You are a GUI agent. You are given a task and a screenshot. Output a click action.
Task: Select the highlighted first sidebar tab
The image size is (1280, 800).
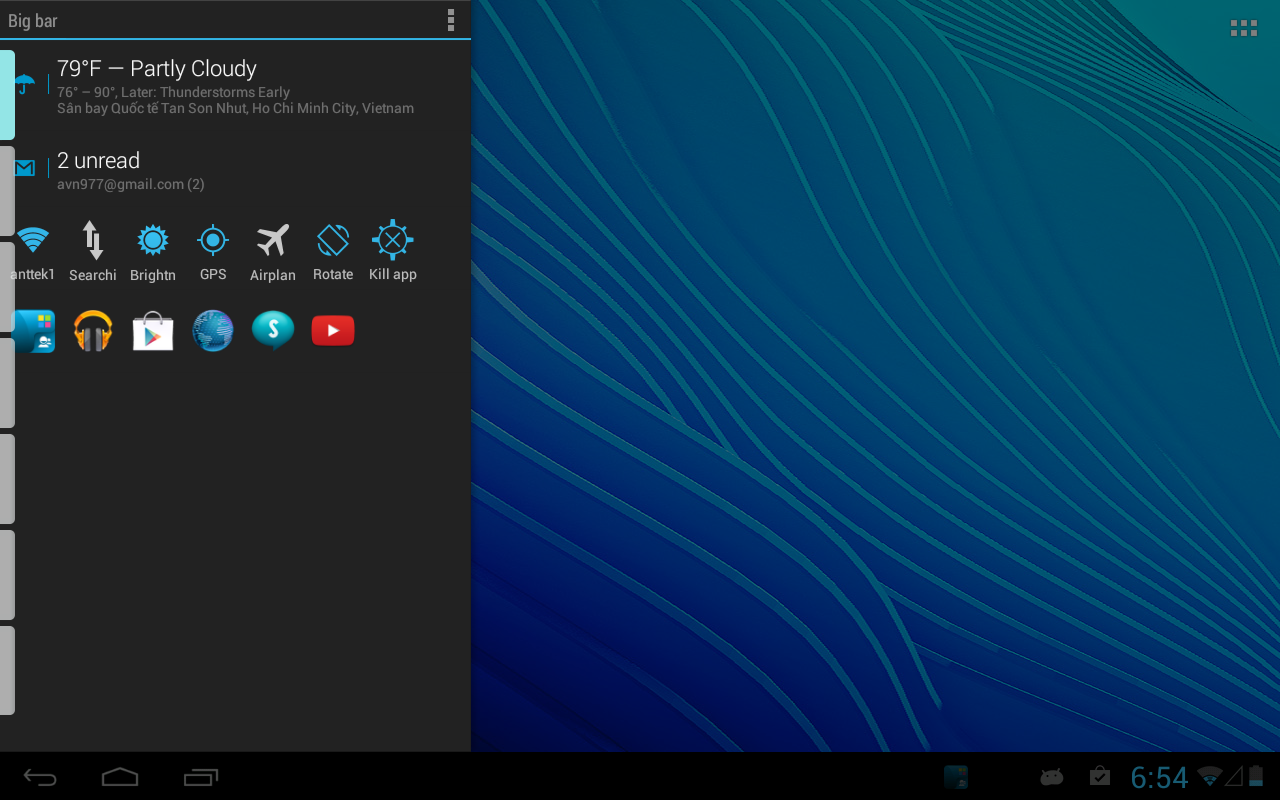[x=7, y=95]
